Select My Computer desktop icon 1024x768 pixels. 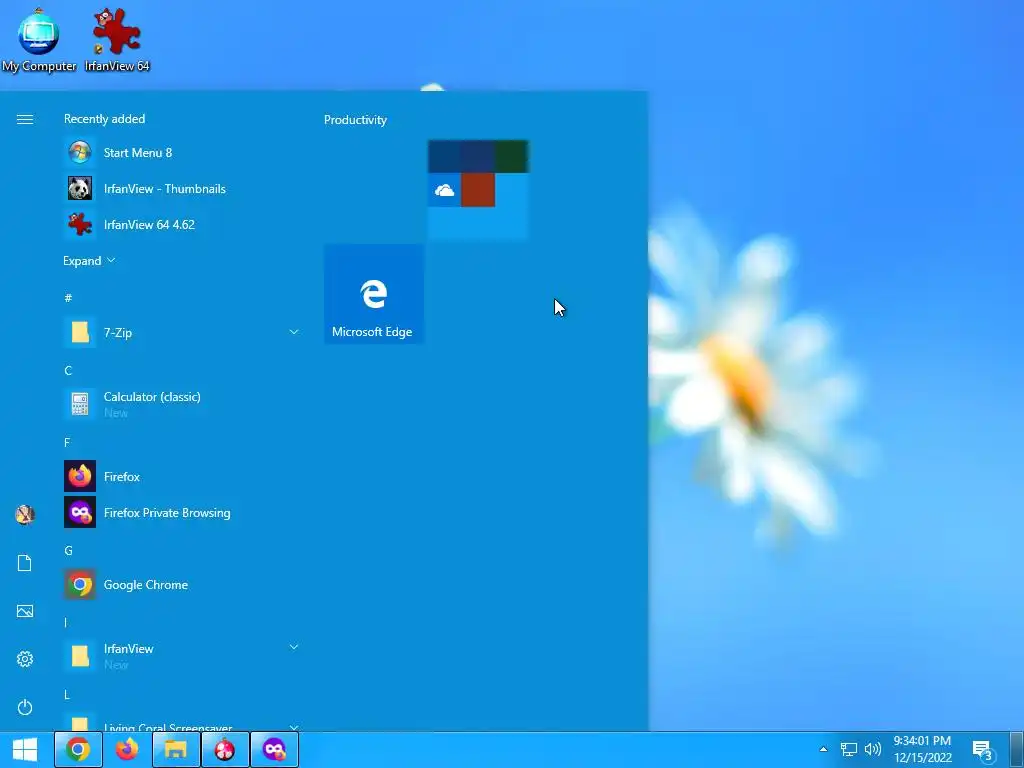39,40
